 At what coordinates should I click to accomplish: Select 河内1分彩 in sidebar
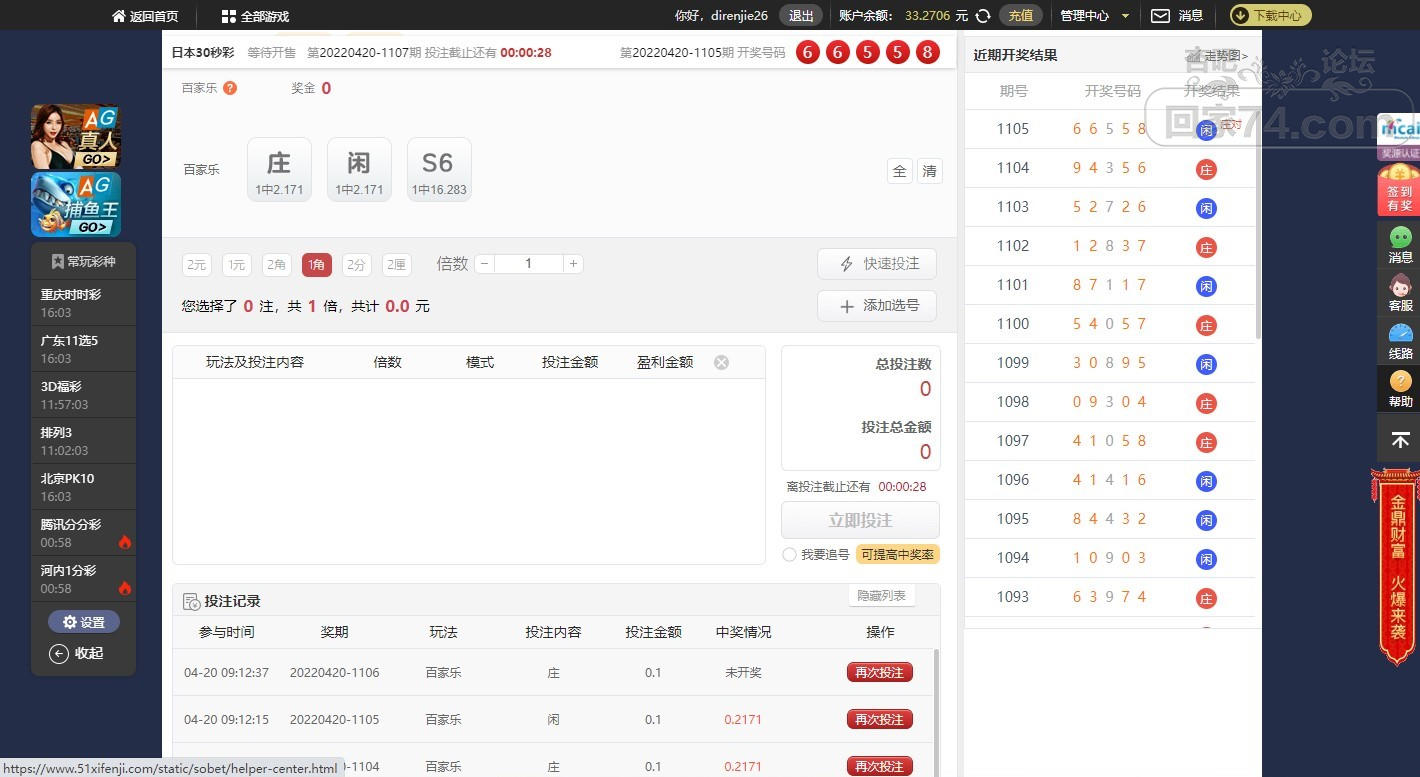coord(83,579)
